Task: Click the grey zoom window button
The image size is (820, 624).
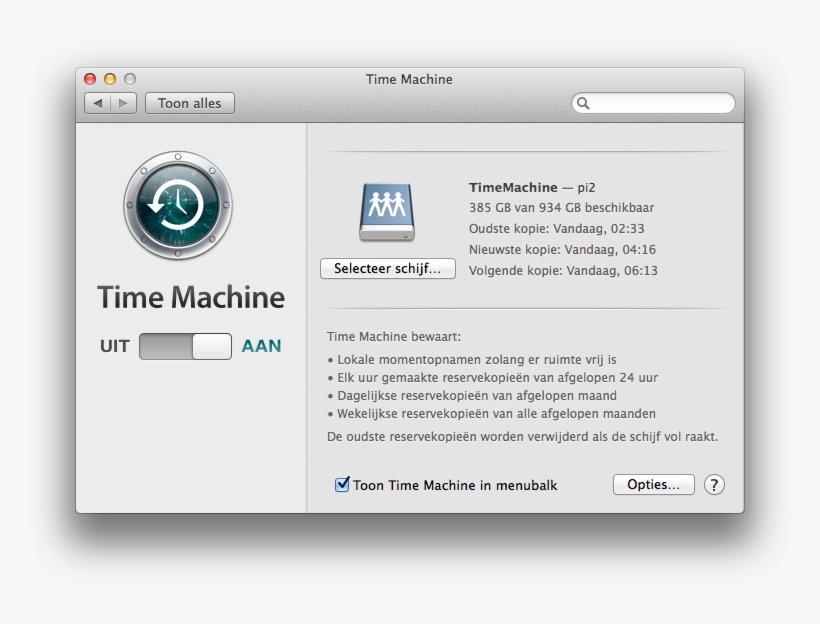Action: click(x=129, y=79)
